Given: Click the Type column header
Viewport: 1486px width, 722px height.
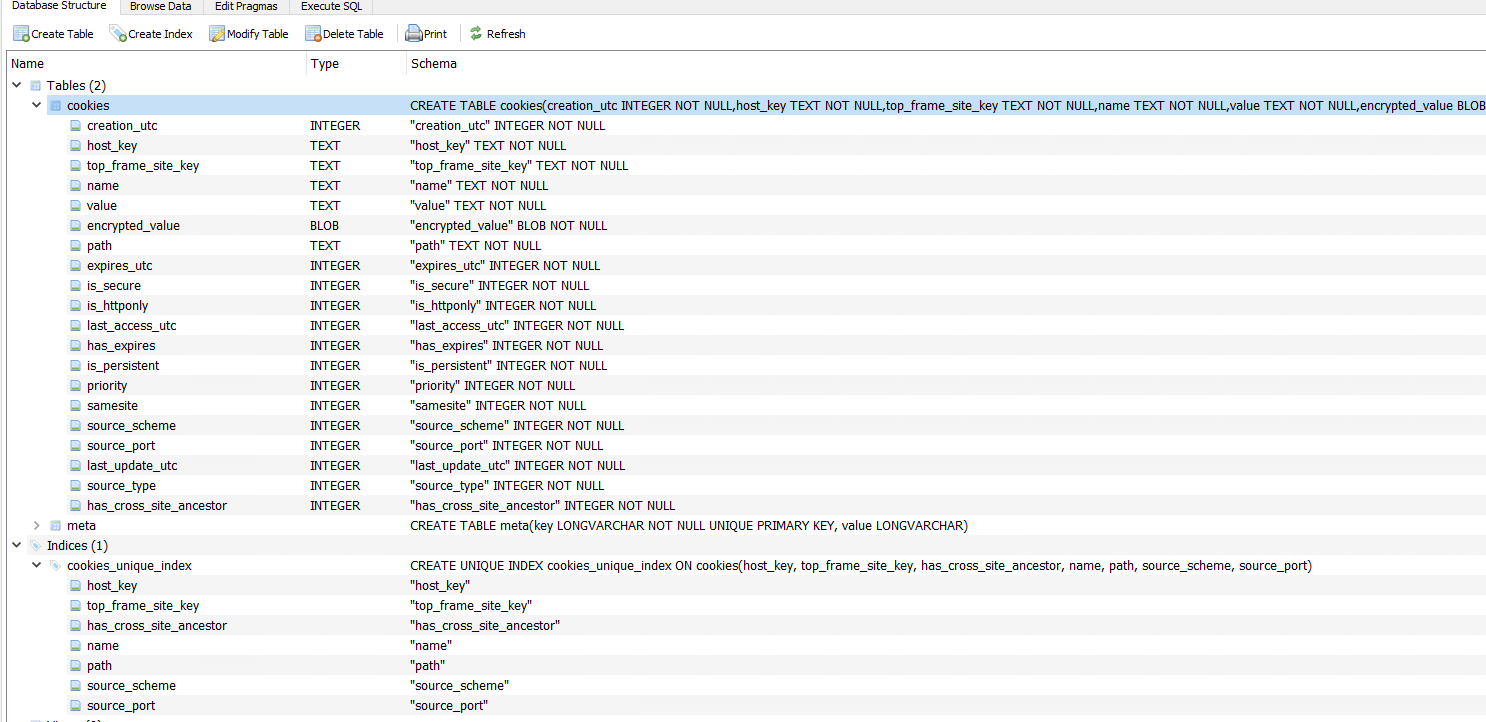Looking at the screenshot, I should [356, 64].
